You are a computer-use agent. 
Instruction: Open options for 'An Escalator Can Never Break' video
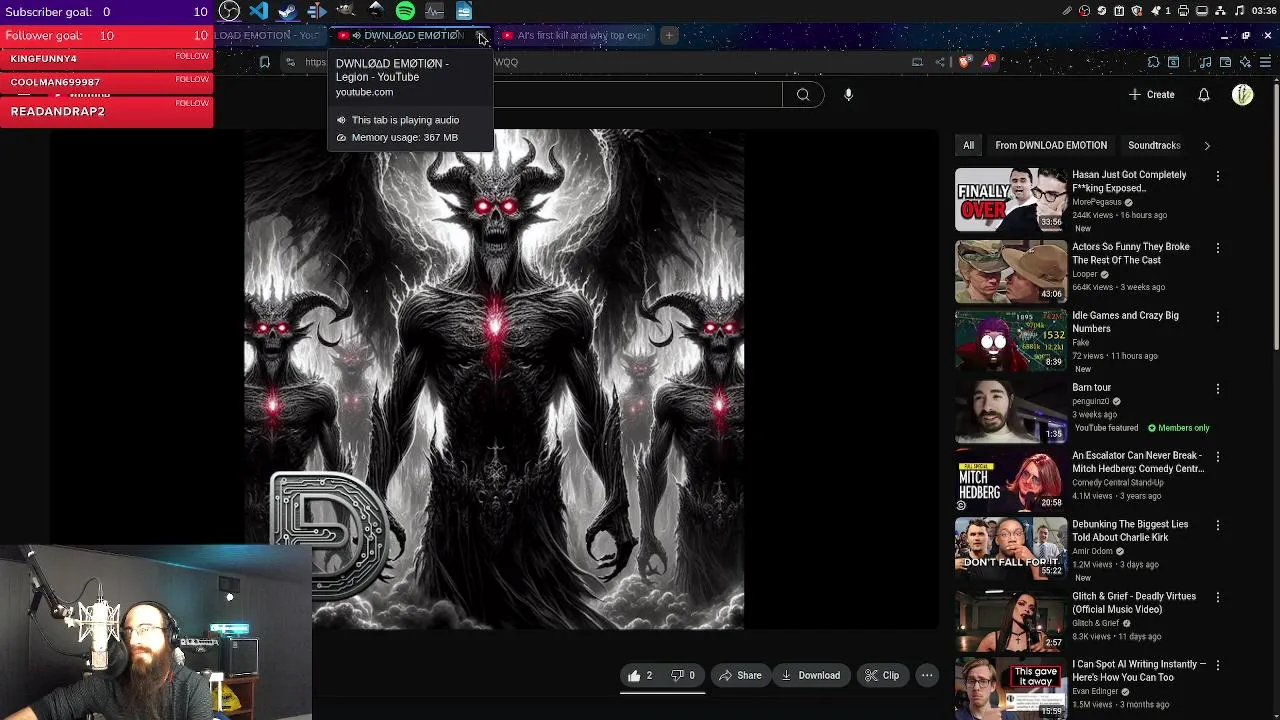1217,457
